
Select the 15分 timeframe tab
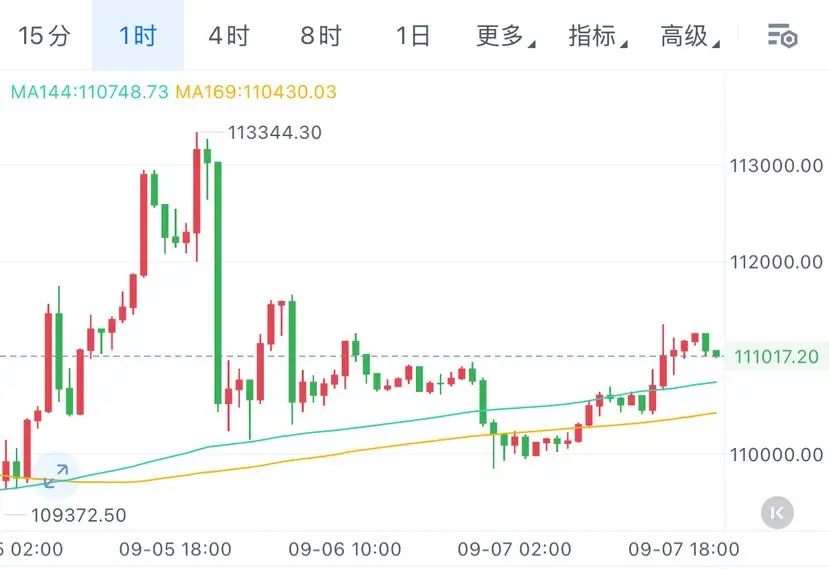(x=44, y=35)
